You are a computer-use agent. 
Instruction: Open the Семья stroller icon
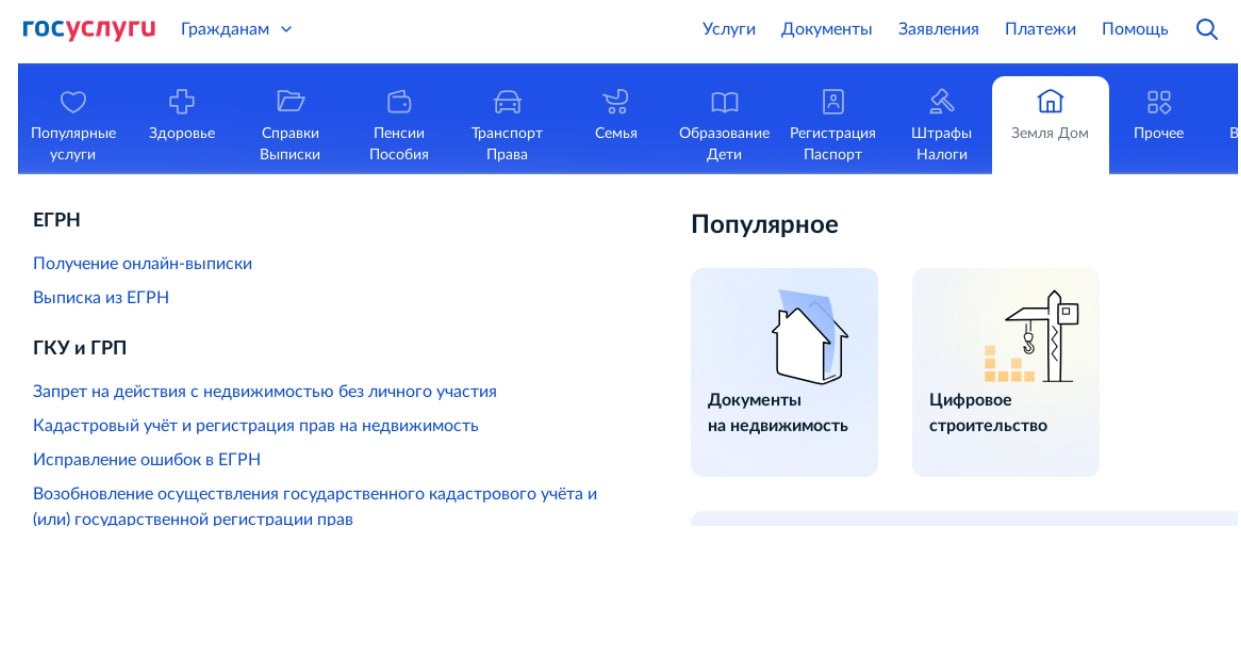[x=615, y=102]
